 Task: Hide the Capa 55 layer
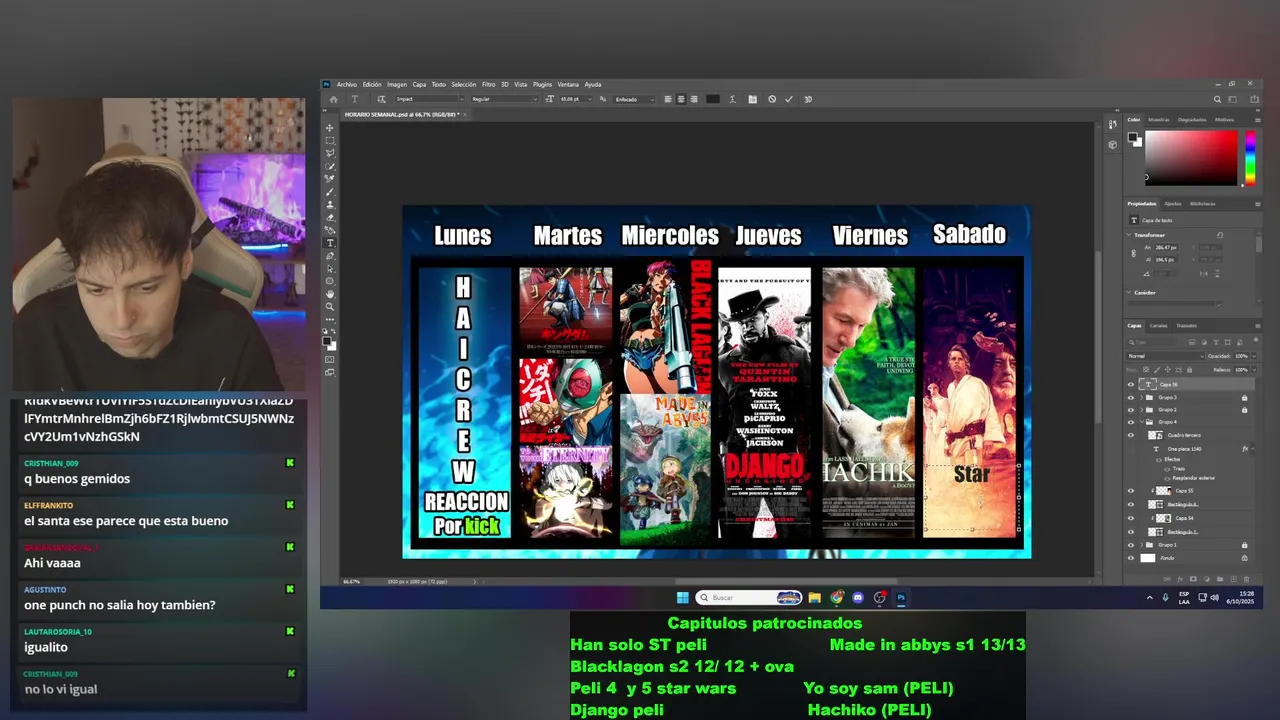1131,491
